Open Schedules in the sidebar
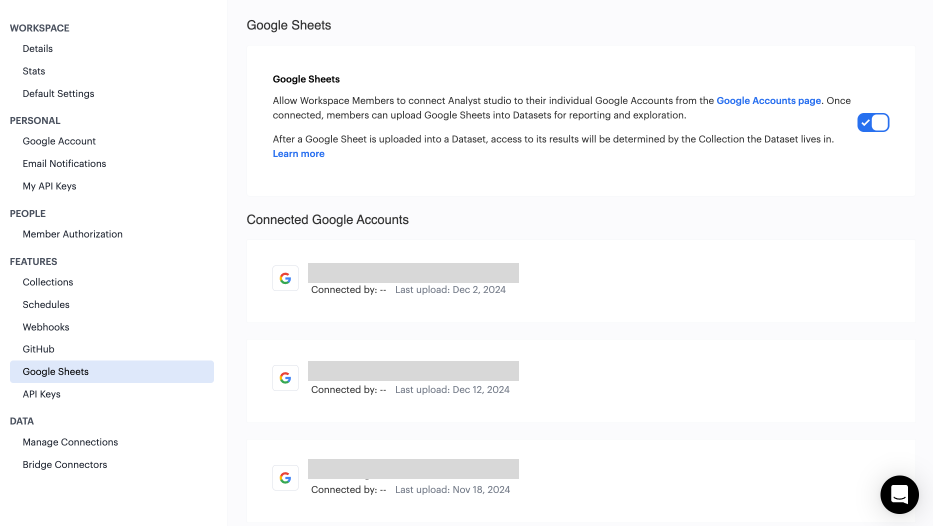Image resolution: width=933 pixels, height=526 pixels. (46, 305)
